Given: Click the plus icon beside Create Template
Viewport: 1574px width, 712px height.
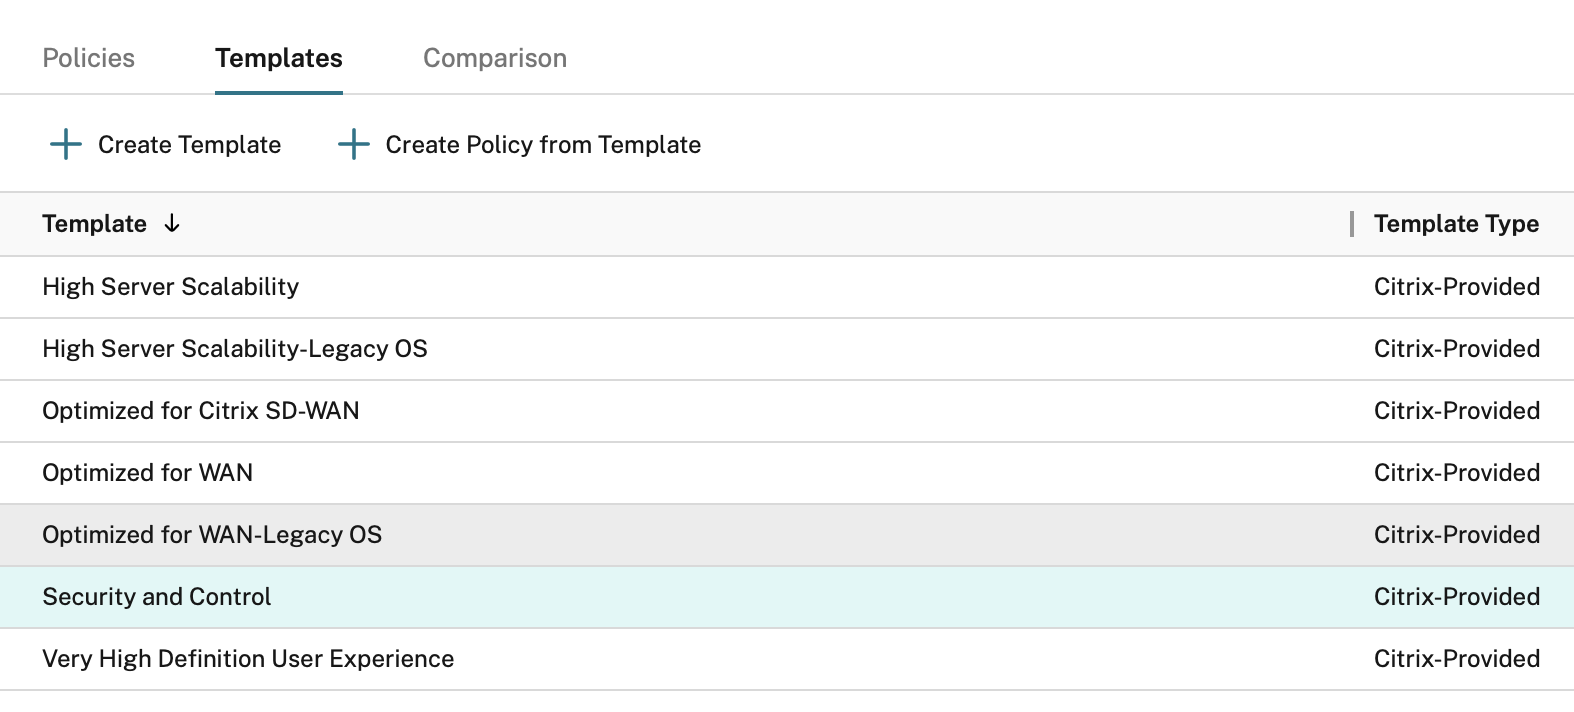Looking at the screenshot, I should [66, 144].
